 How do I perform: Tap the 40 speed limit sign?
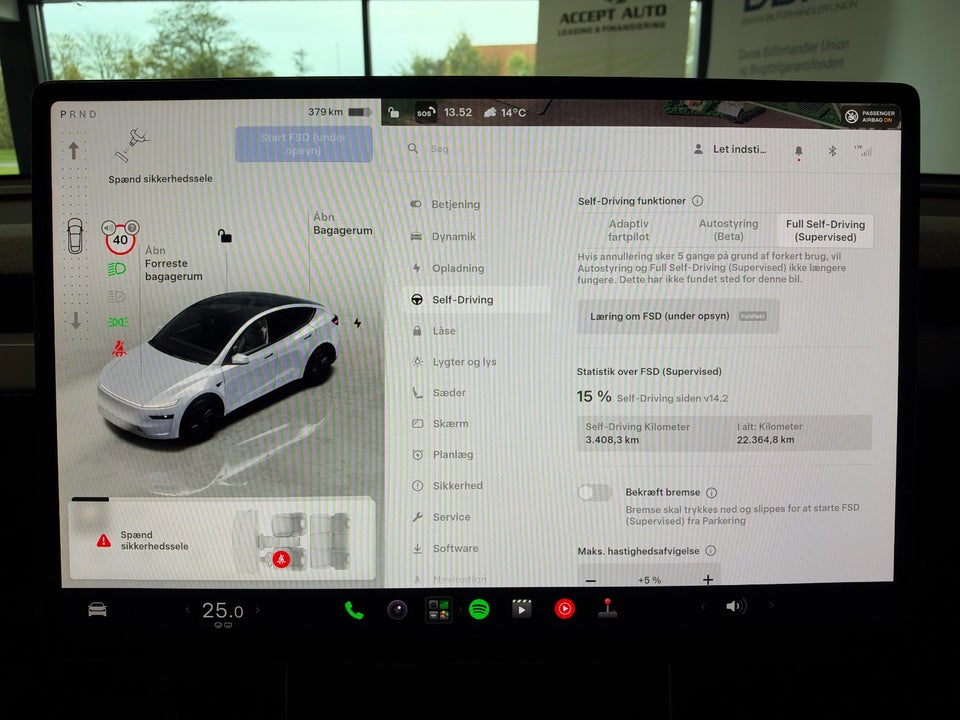(x=121, y=238)
